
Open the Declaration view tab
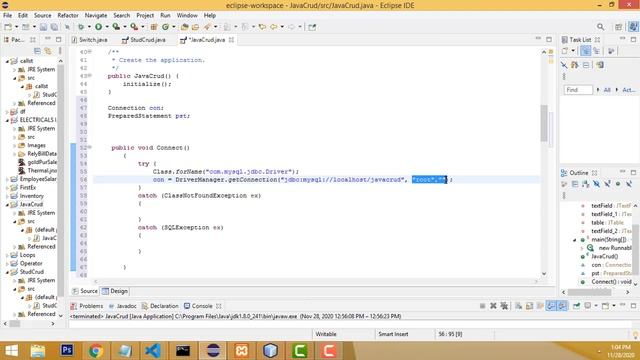pyautogui.click(x=160, y=306)
